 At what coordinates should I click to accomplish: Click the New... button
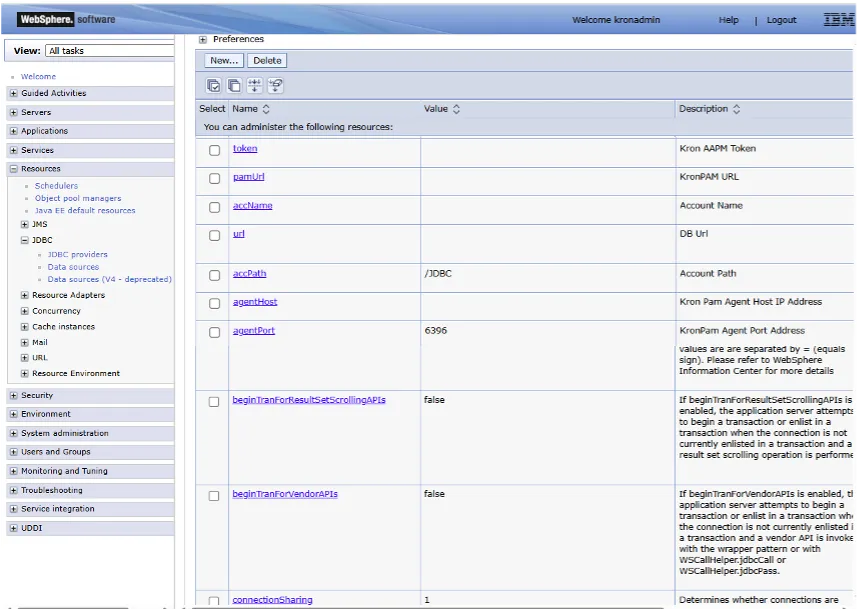(x=224, y=61)
